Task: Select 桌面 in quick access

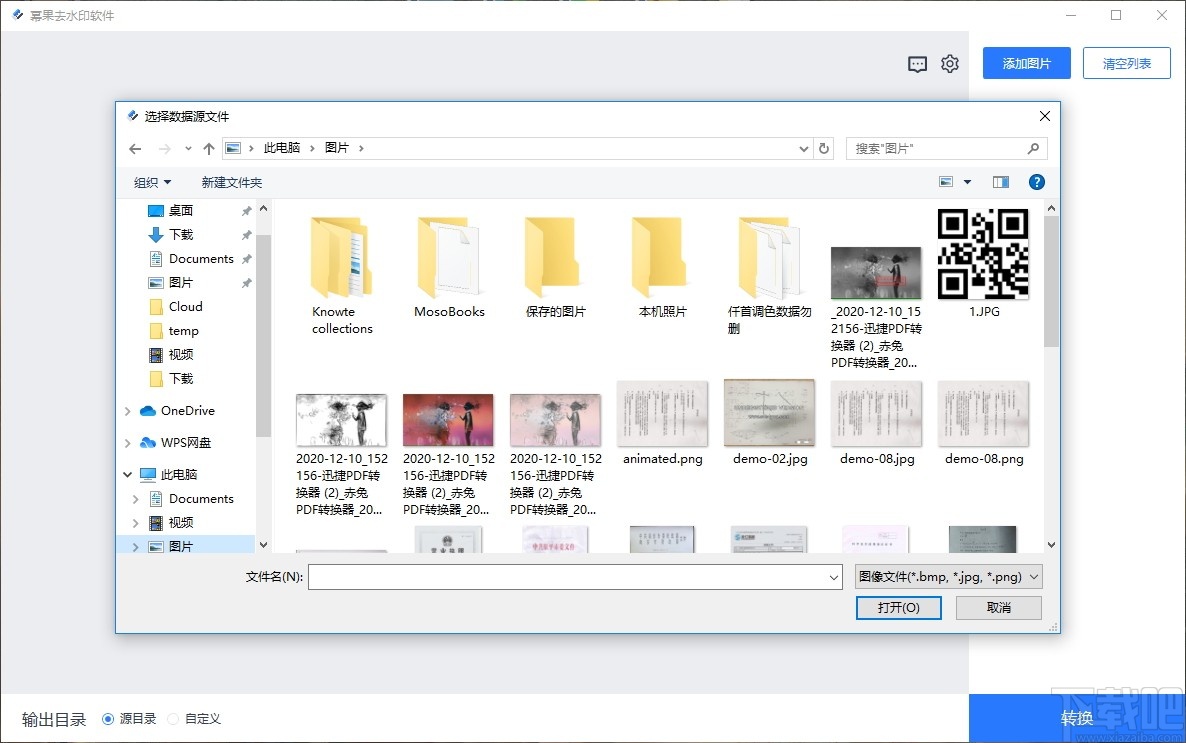Action: [x=181, y=210]
